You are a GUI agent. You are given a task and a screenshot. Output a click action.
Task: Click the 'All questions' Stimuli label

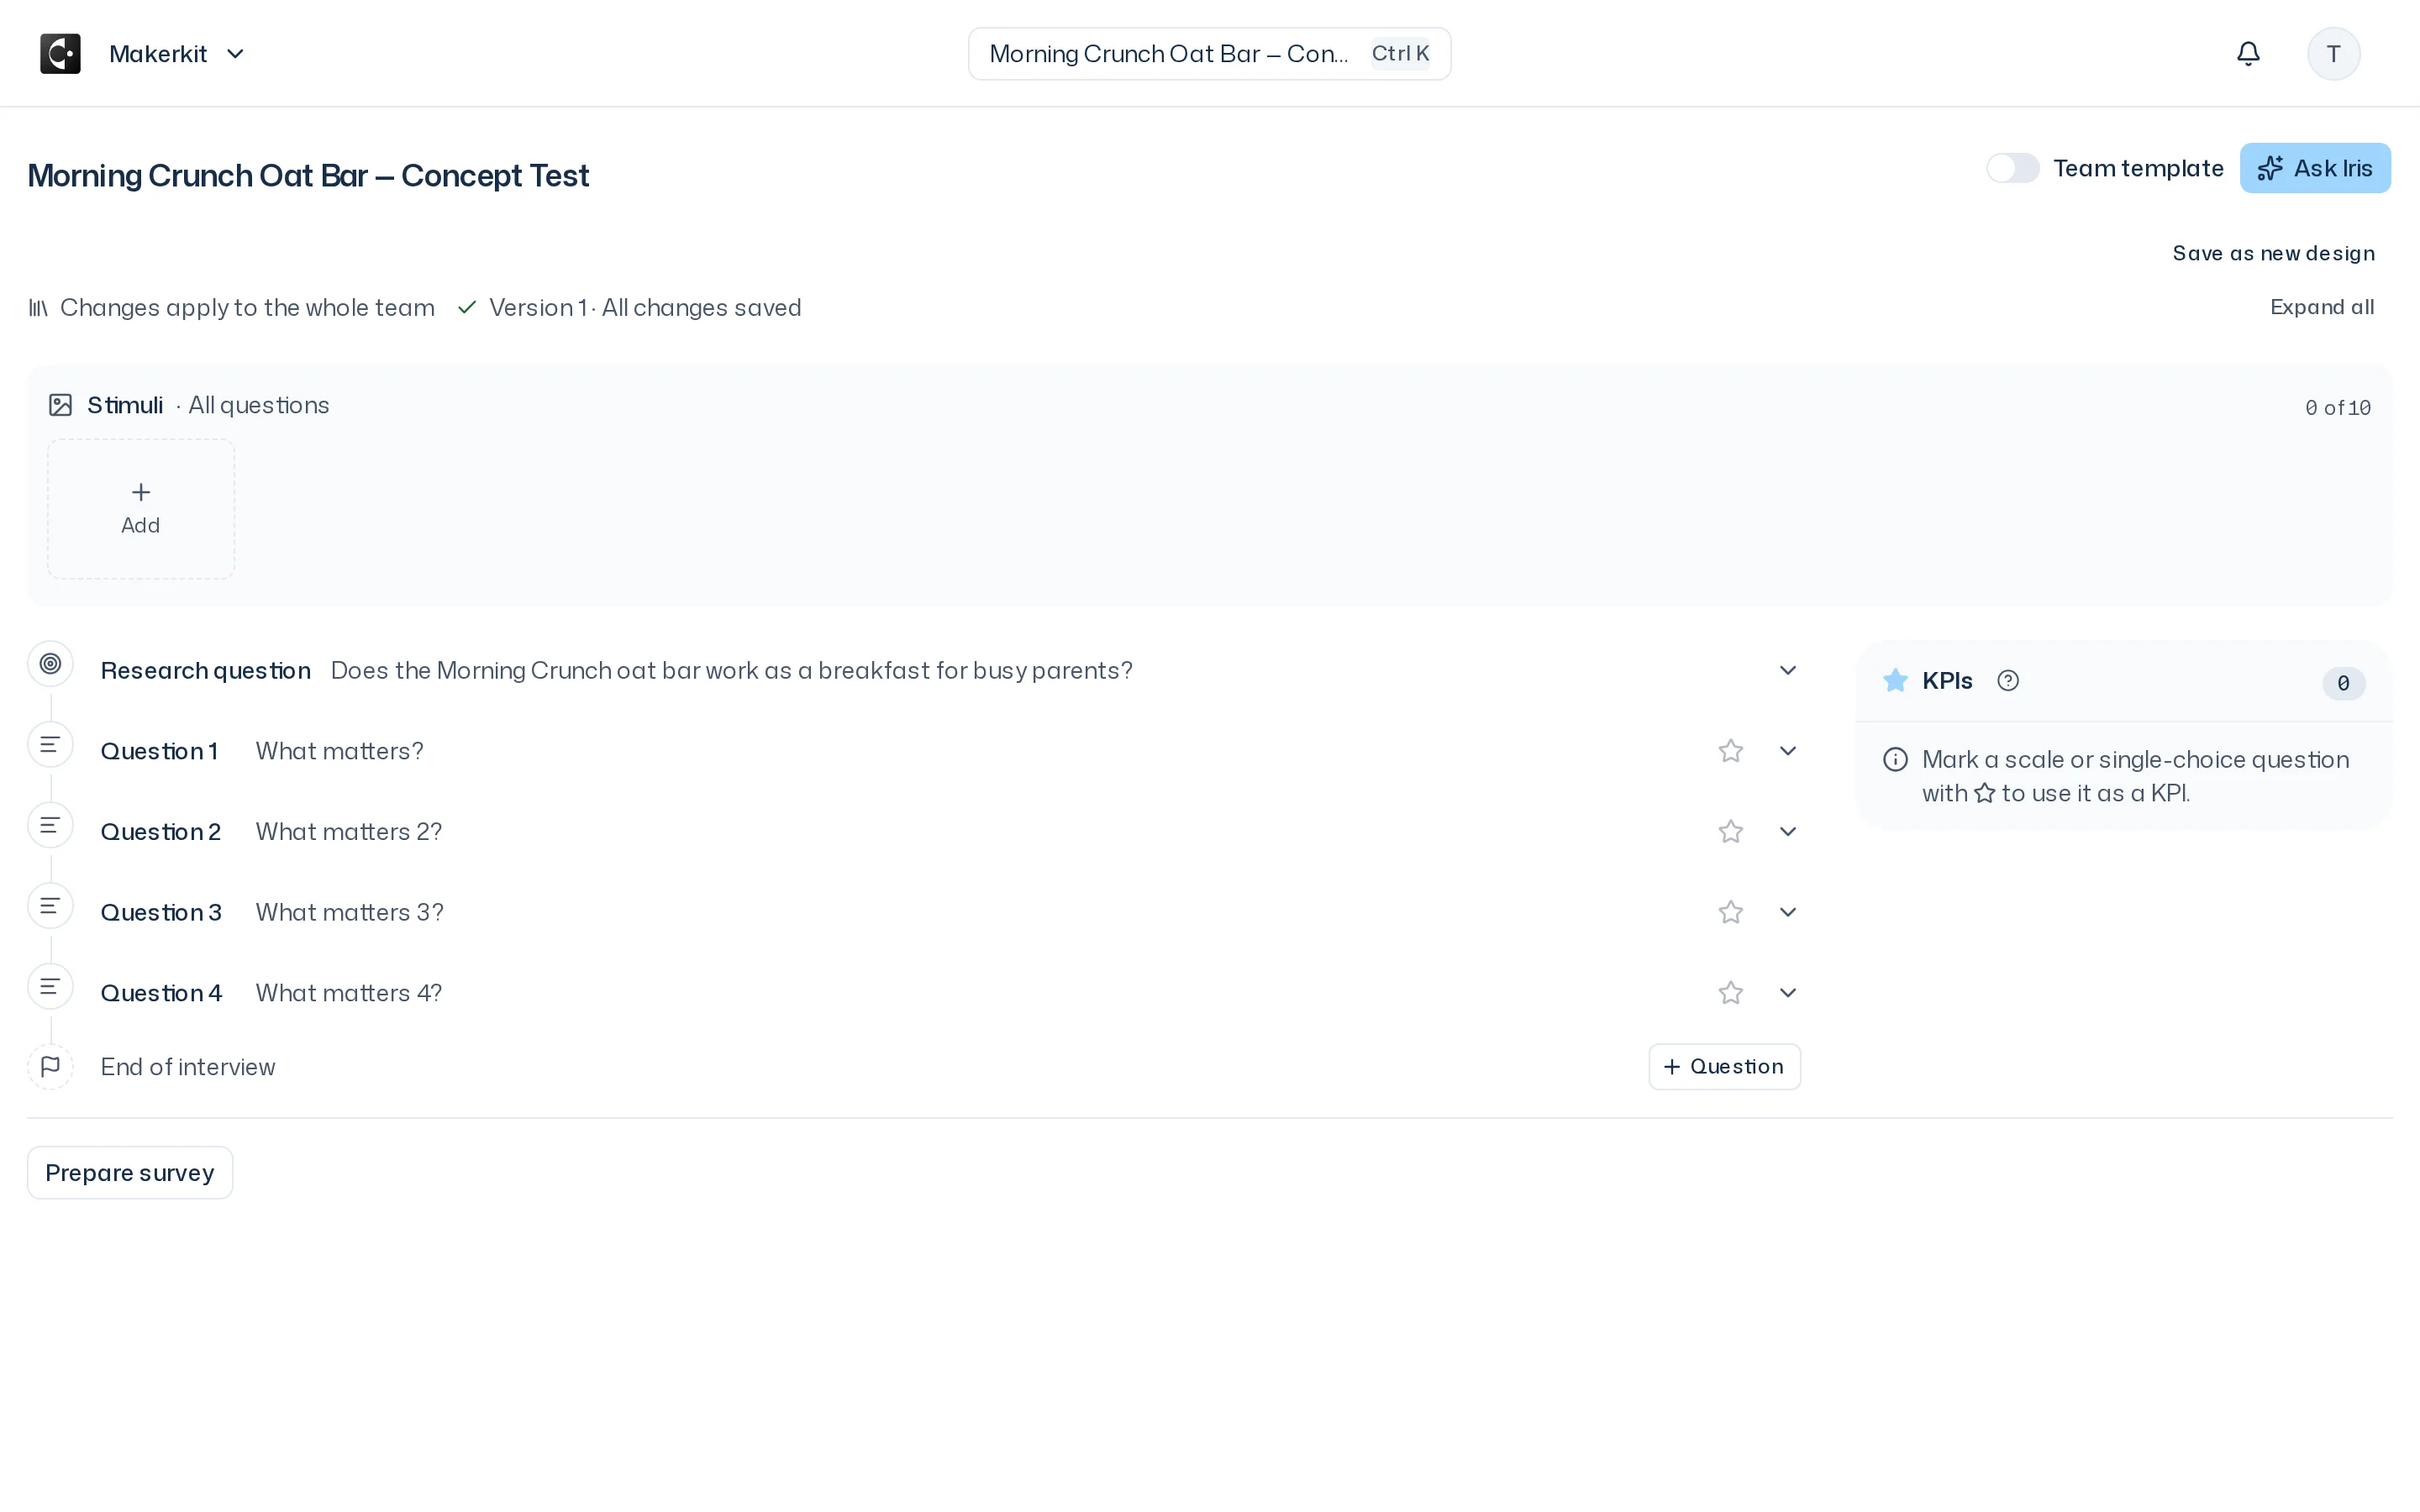tap(258, 405)
